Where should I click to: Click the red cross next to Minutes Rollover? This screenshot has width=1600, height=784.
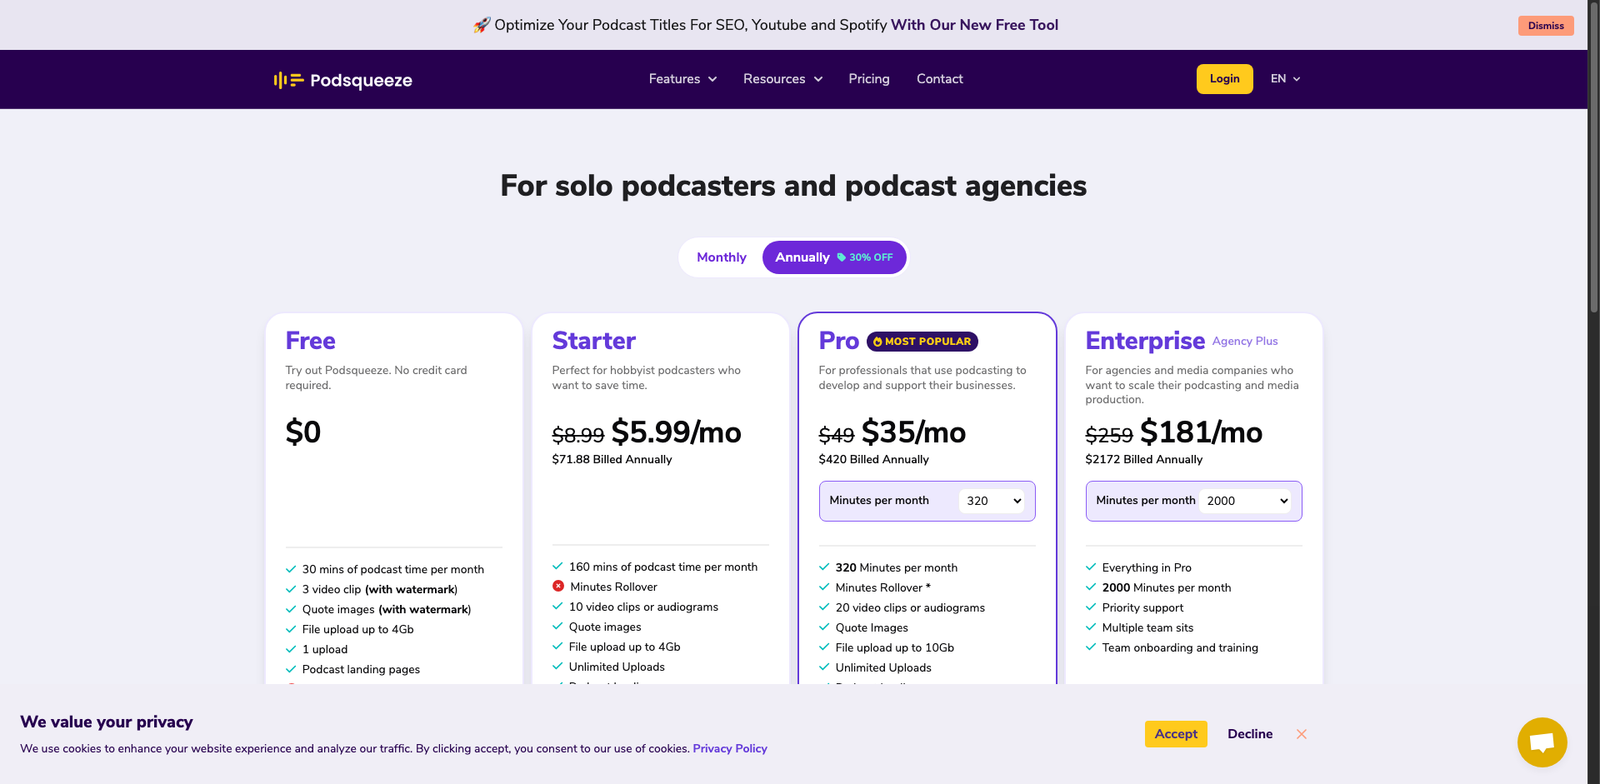coord(558,587)
